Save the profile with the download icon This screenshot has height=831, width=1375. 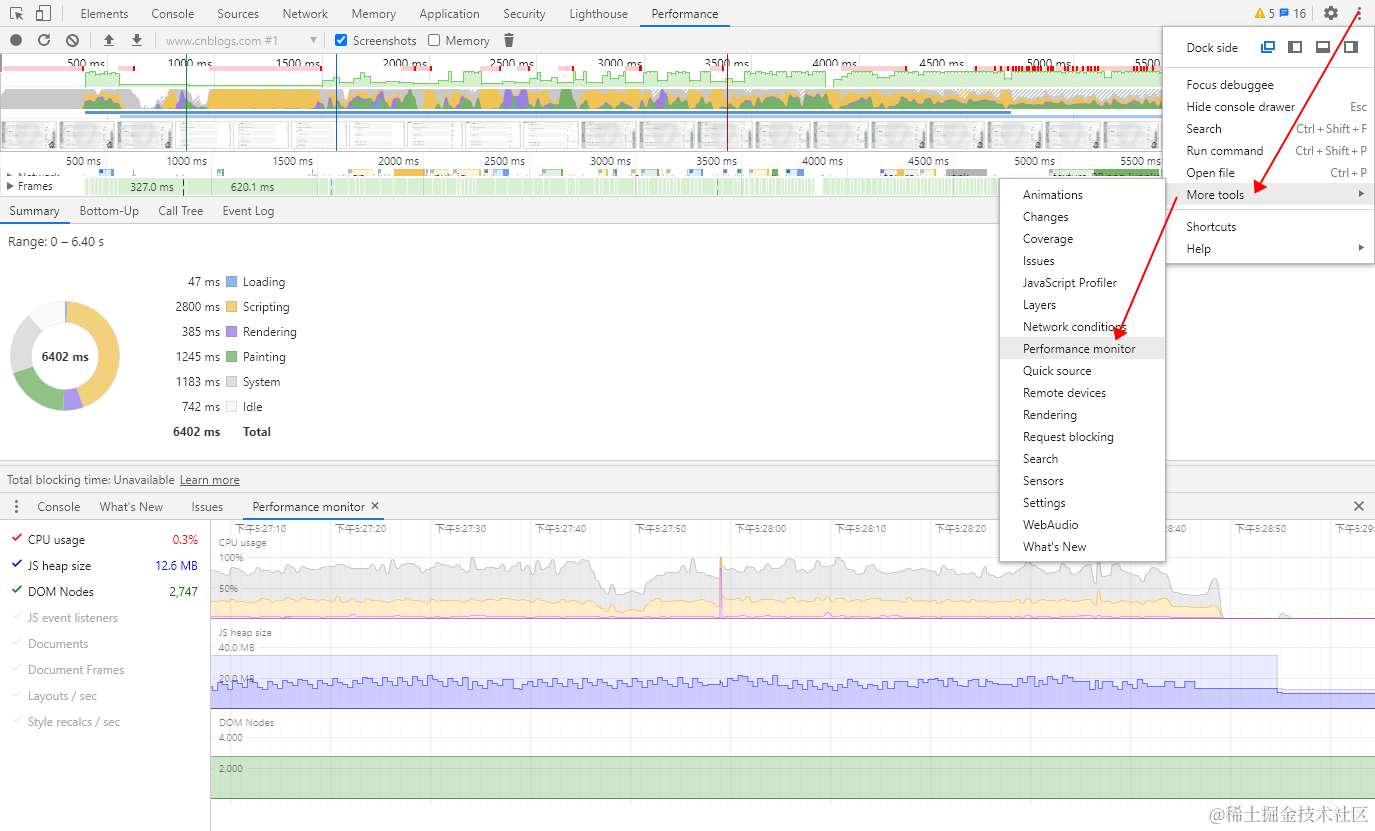coord(137,40)
